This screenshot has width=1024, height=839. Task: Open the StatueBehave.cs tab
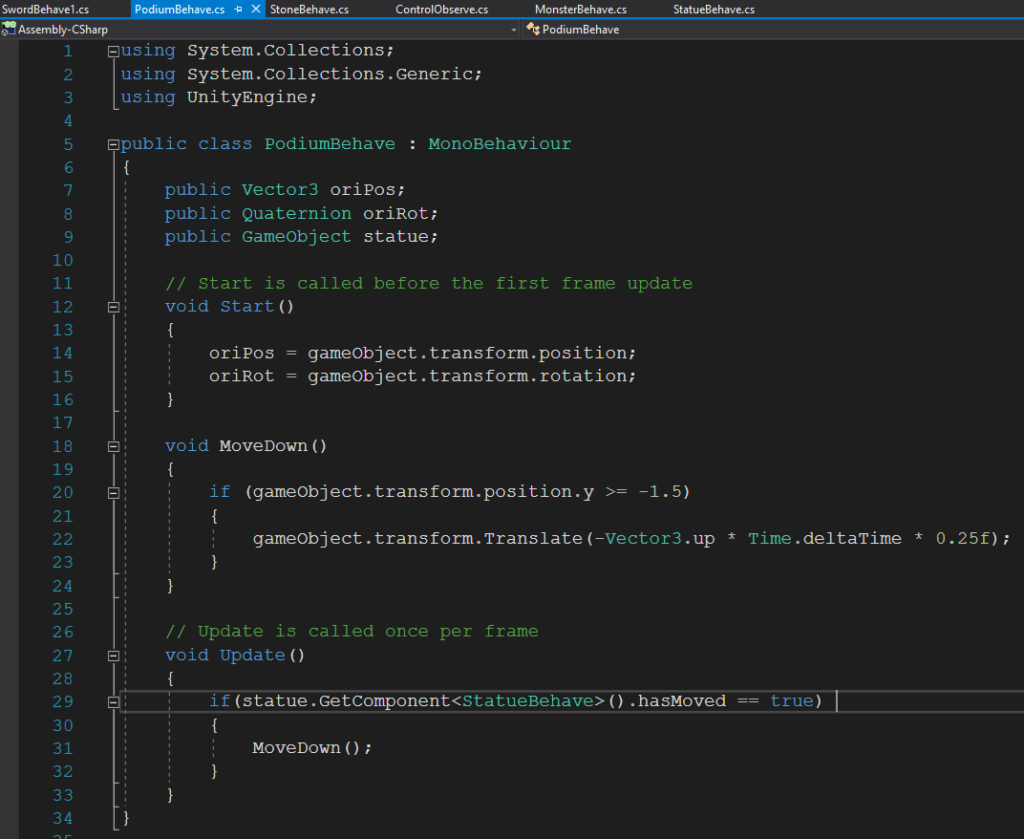point(714,9)
